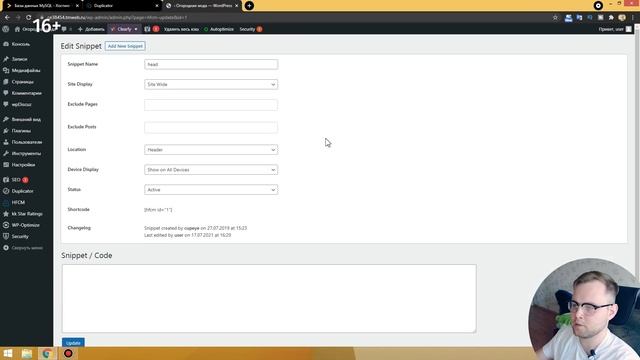
Task: Switch to the Duplicator browser tab
Action: (x=120, y=6)
